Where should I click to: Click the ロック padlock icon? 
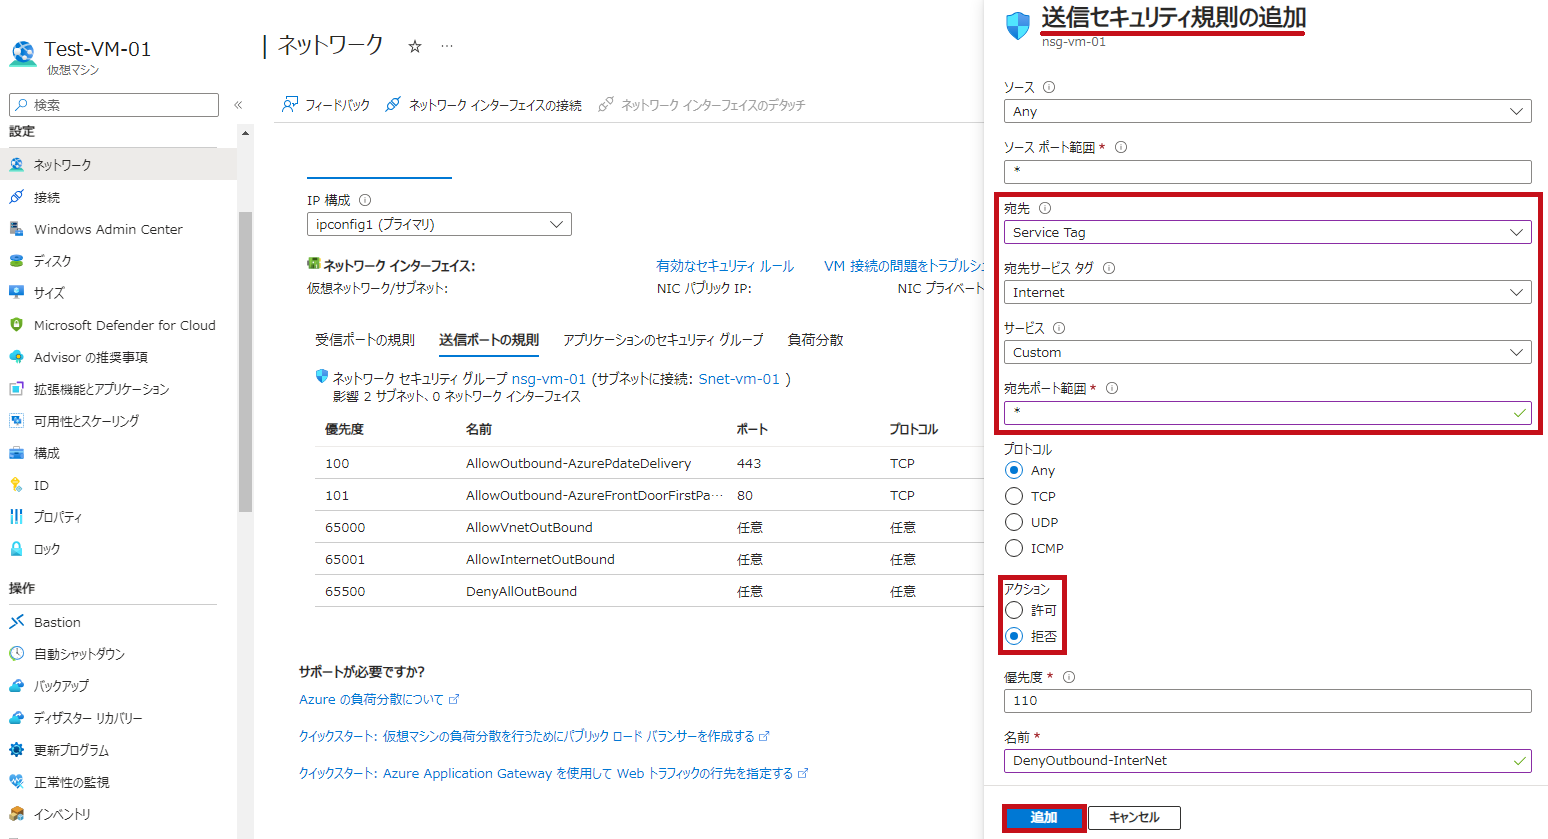16,549
